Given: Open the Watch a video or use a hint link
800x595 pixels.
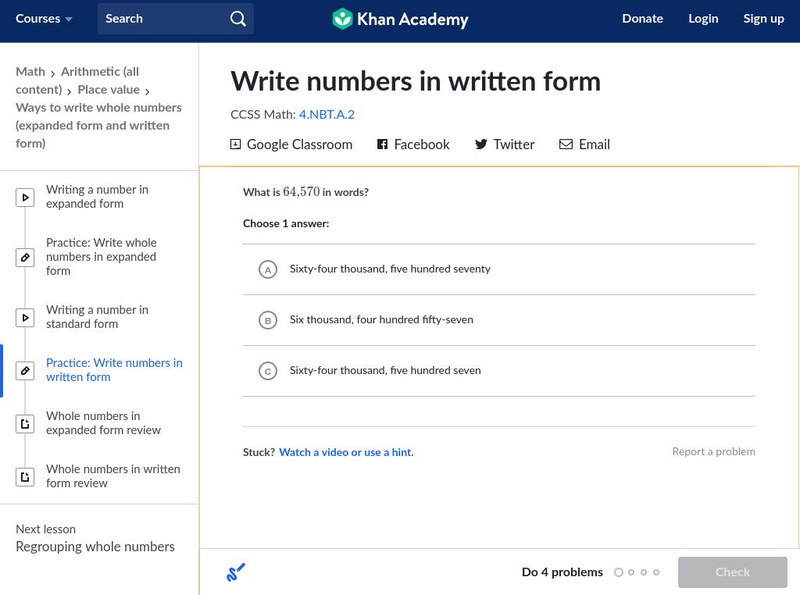Looking at the screenshot, I should pos(346,453).
